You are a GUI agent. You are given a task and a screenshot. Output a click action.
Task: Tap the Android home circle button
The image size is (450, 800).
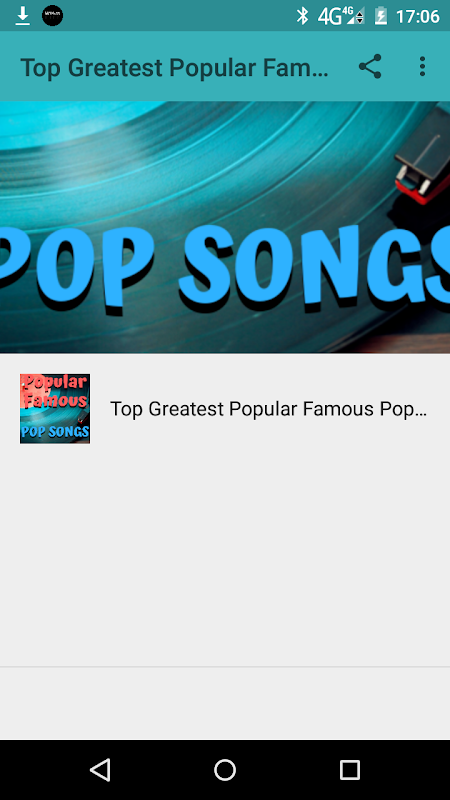click(x=225, y=769)
